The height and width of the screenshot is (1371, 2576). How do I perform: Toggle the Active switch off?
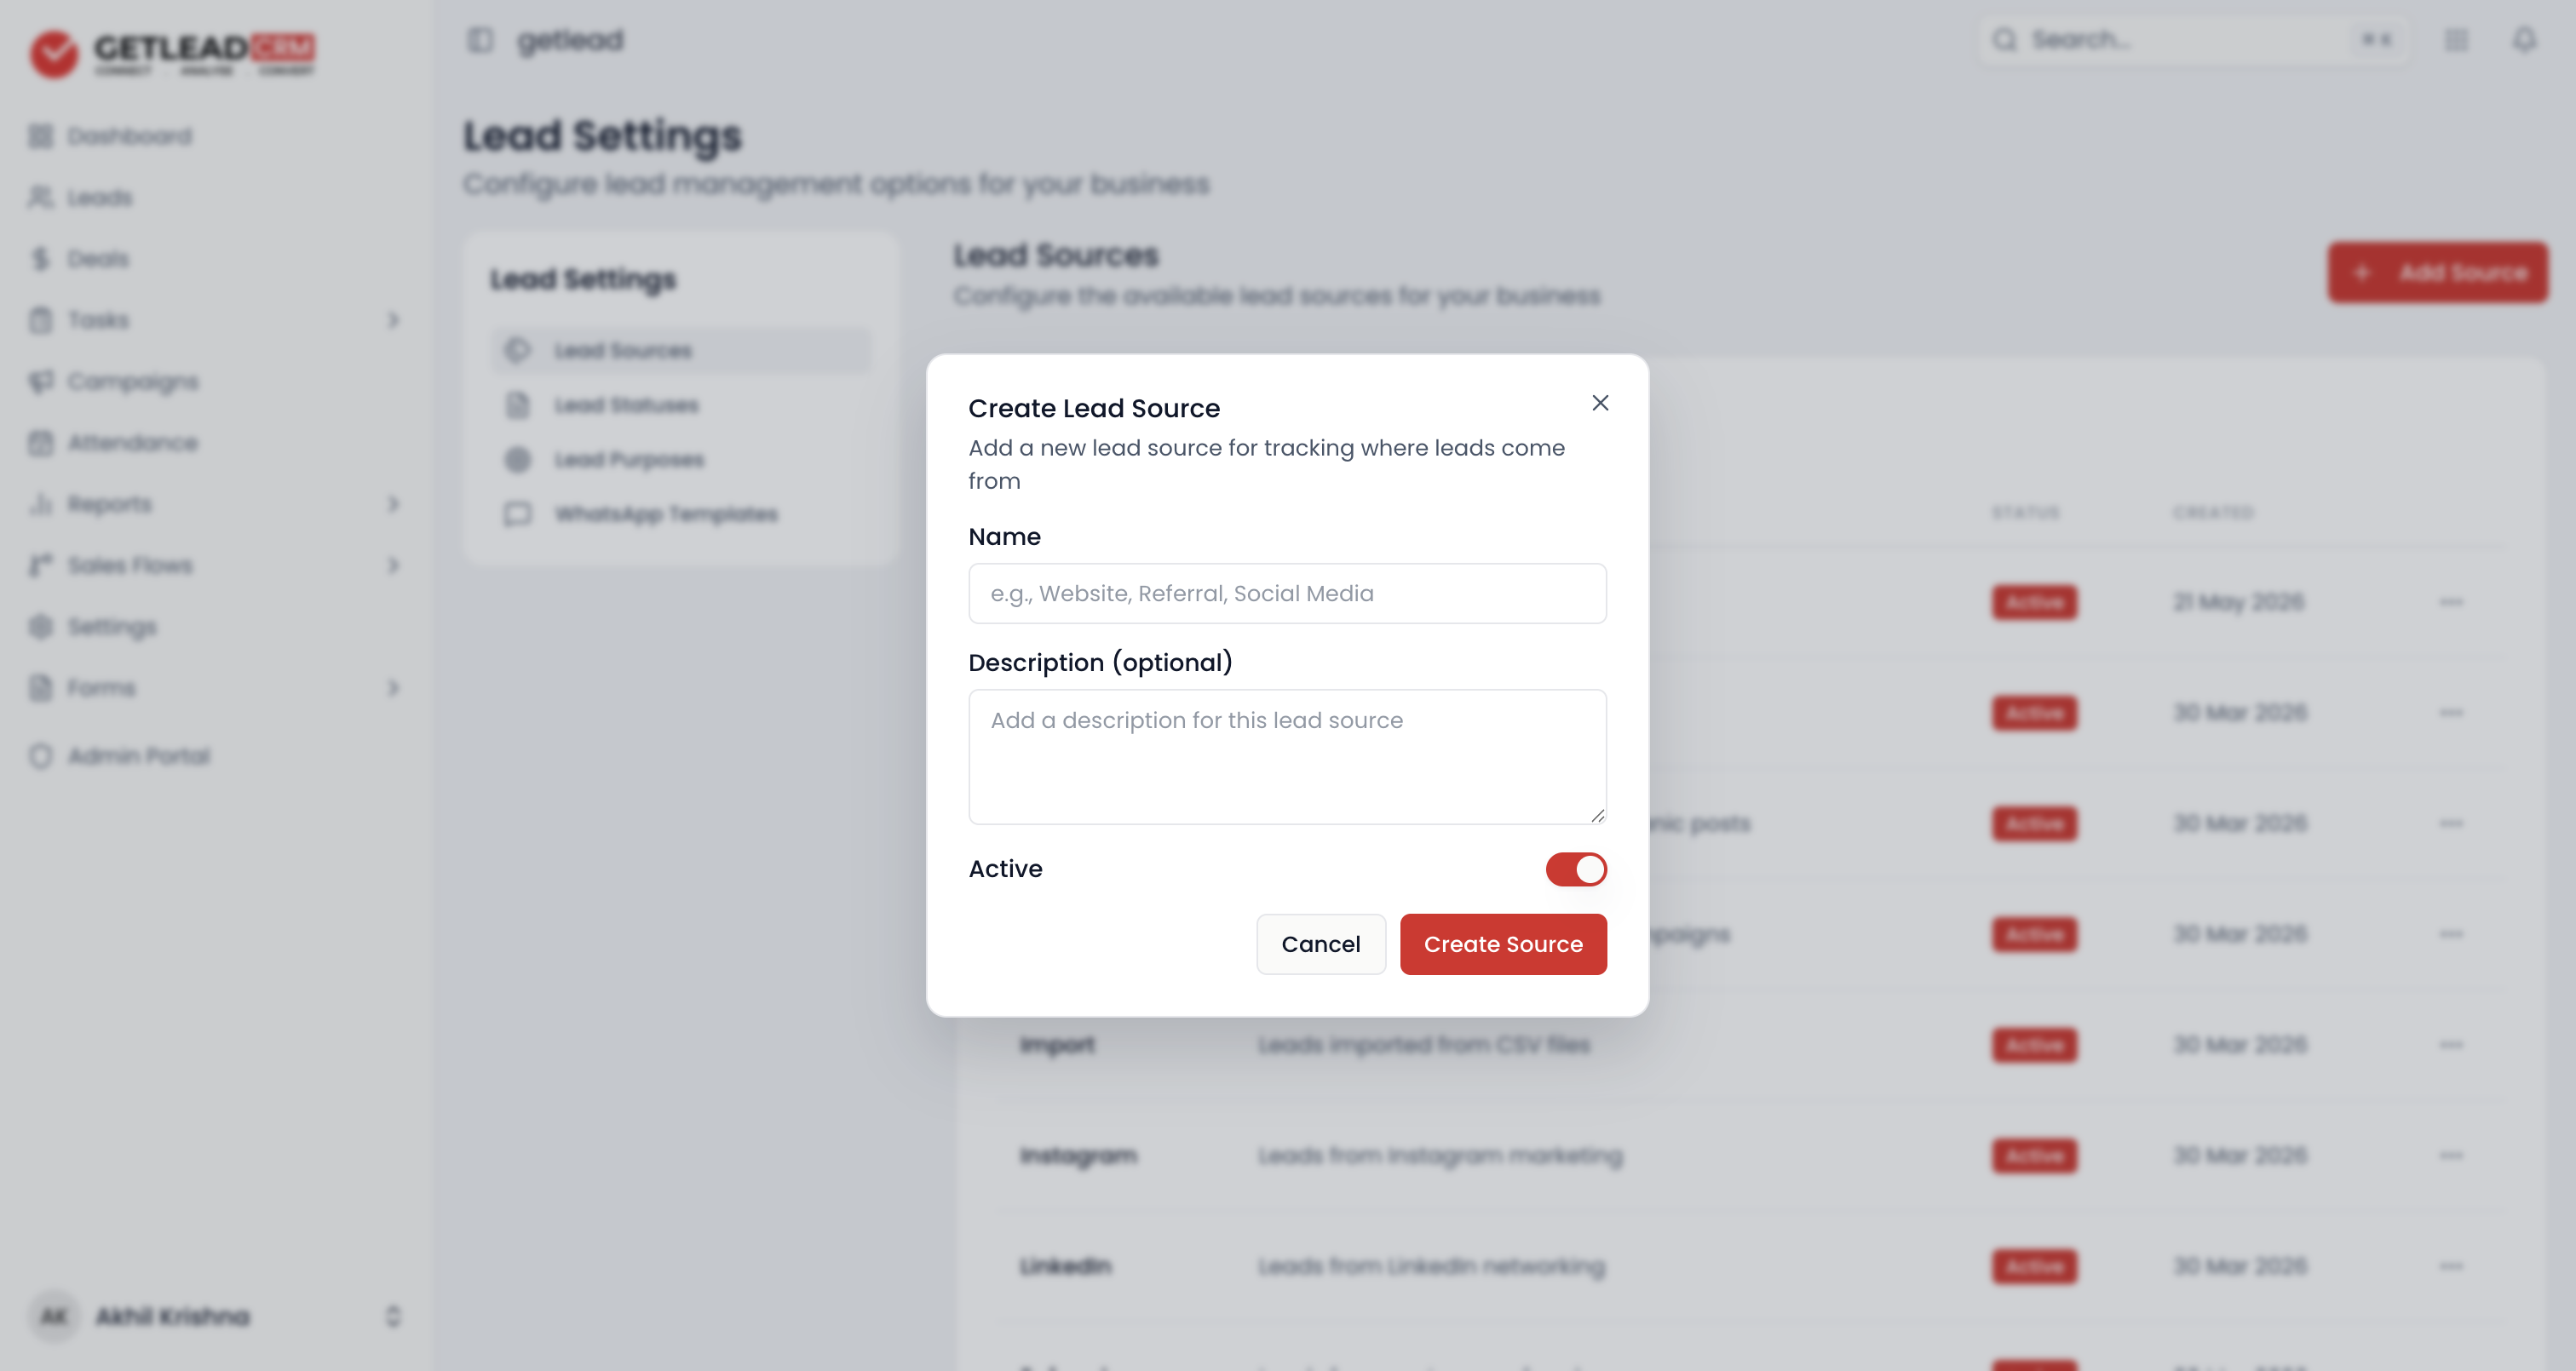[x=1576, y=869]
